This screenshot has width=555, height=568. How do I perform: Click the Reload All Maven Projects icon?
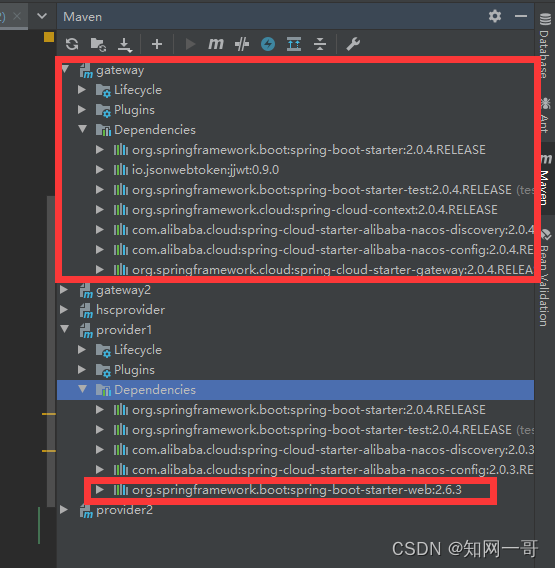coord(72,44)
